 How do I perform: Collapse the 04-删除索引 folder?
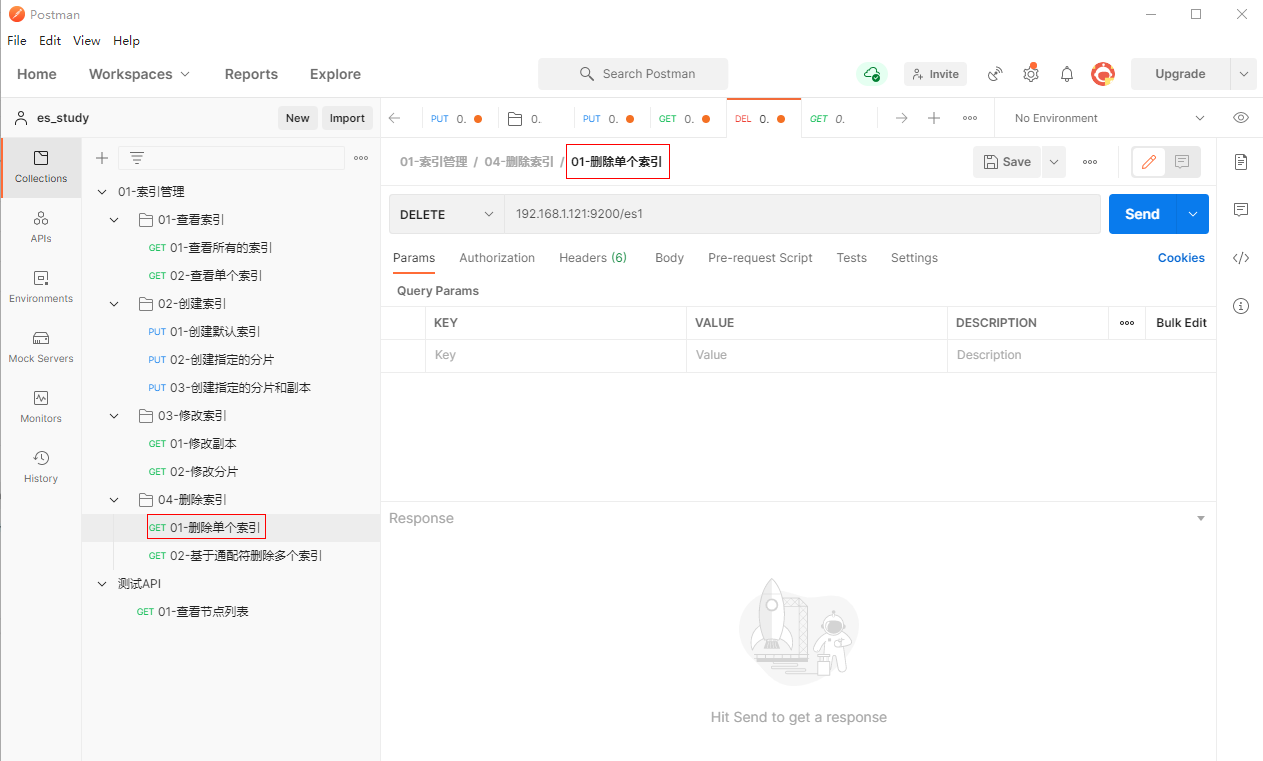pyautogui.click(x=114, y=500)
